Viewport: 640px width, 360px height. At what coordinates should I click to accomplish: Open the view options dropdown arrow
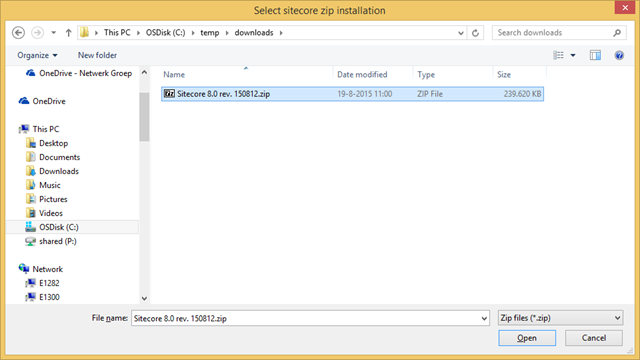(573, 55)
